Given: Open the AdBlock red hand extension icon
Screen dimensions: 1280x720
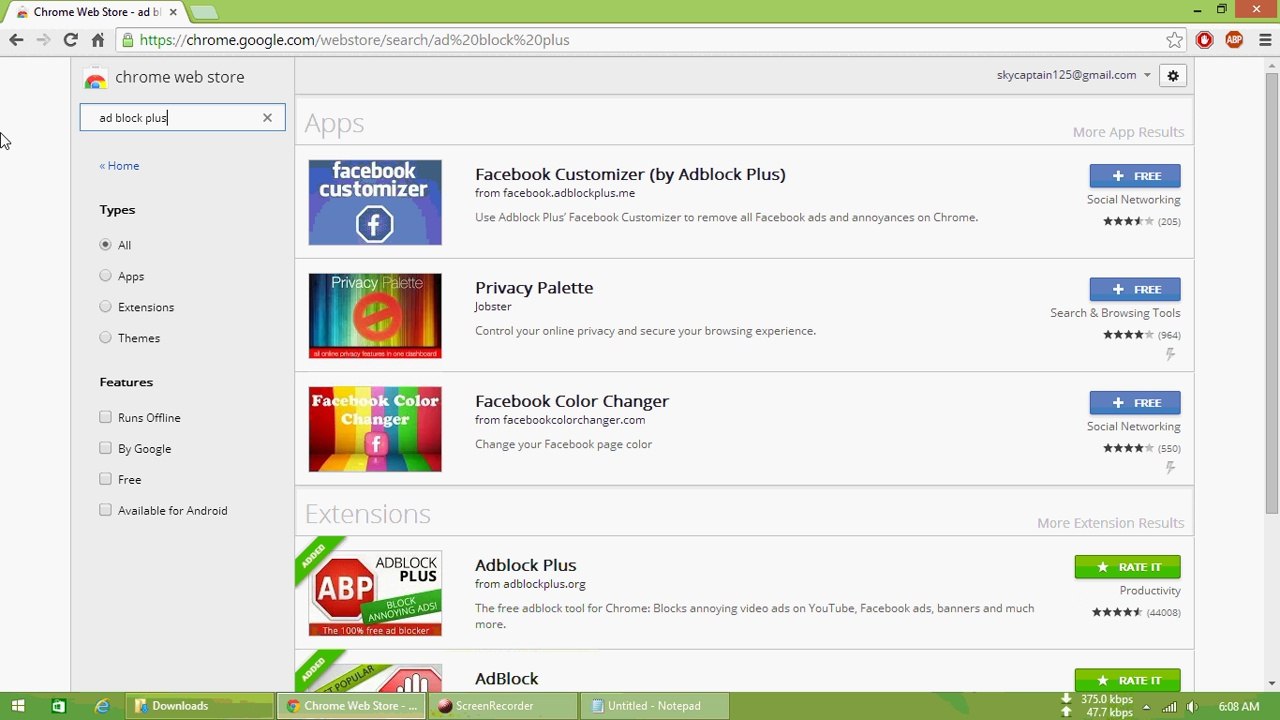Looking at the screenshot, I should coord(1204,40).
